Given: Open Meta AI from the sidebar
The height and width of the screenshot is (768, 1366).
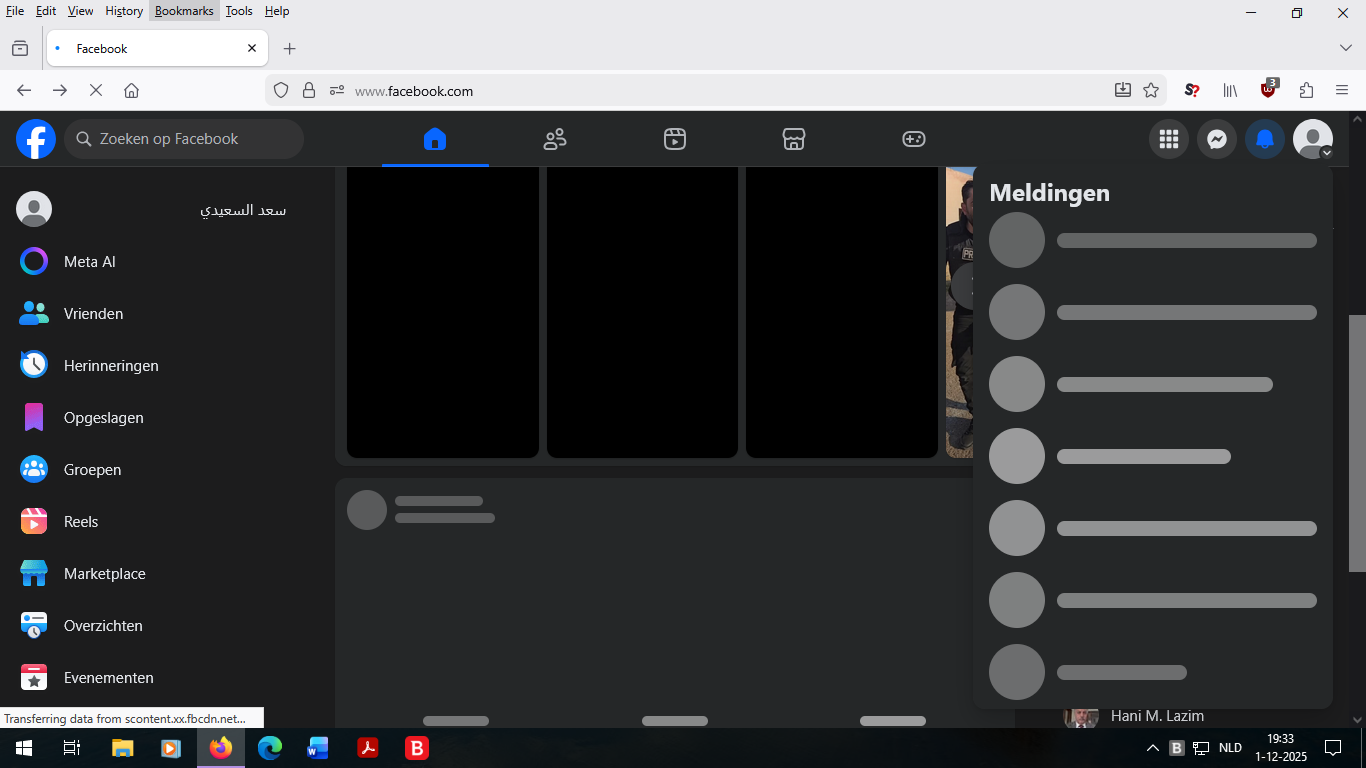Looking at the screenshot, I should coord(89,262).
